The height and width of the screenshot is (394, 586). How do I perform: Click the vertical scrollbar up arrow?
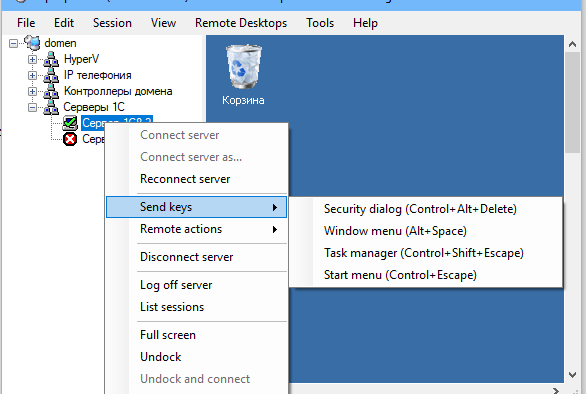572,44
